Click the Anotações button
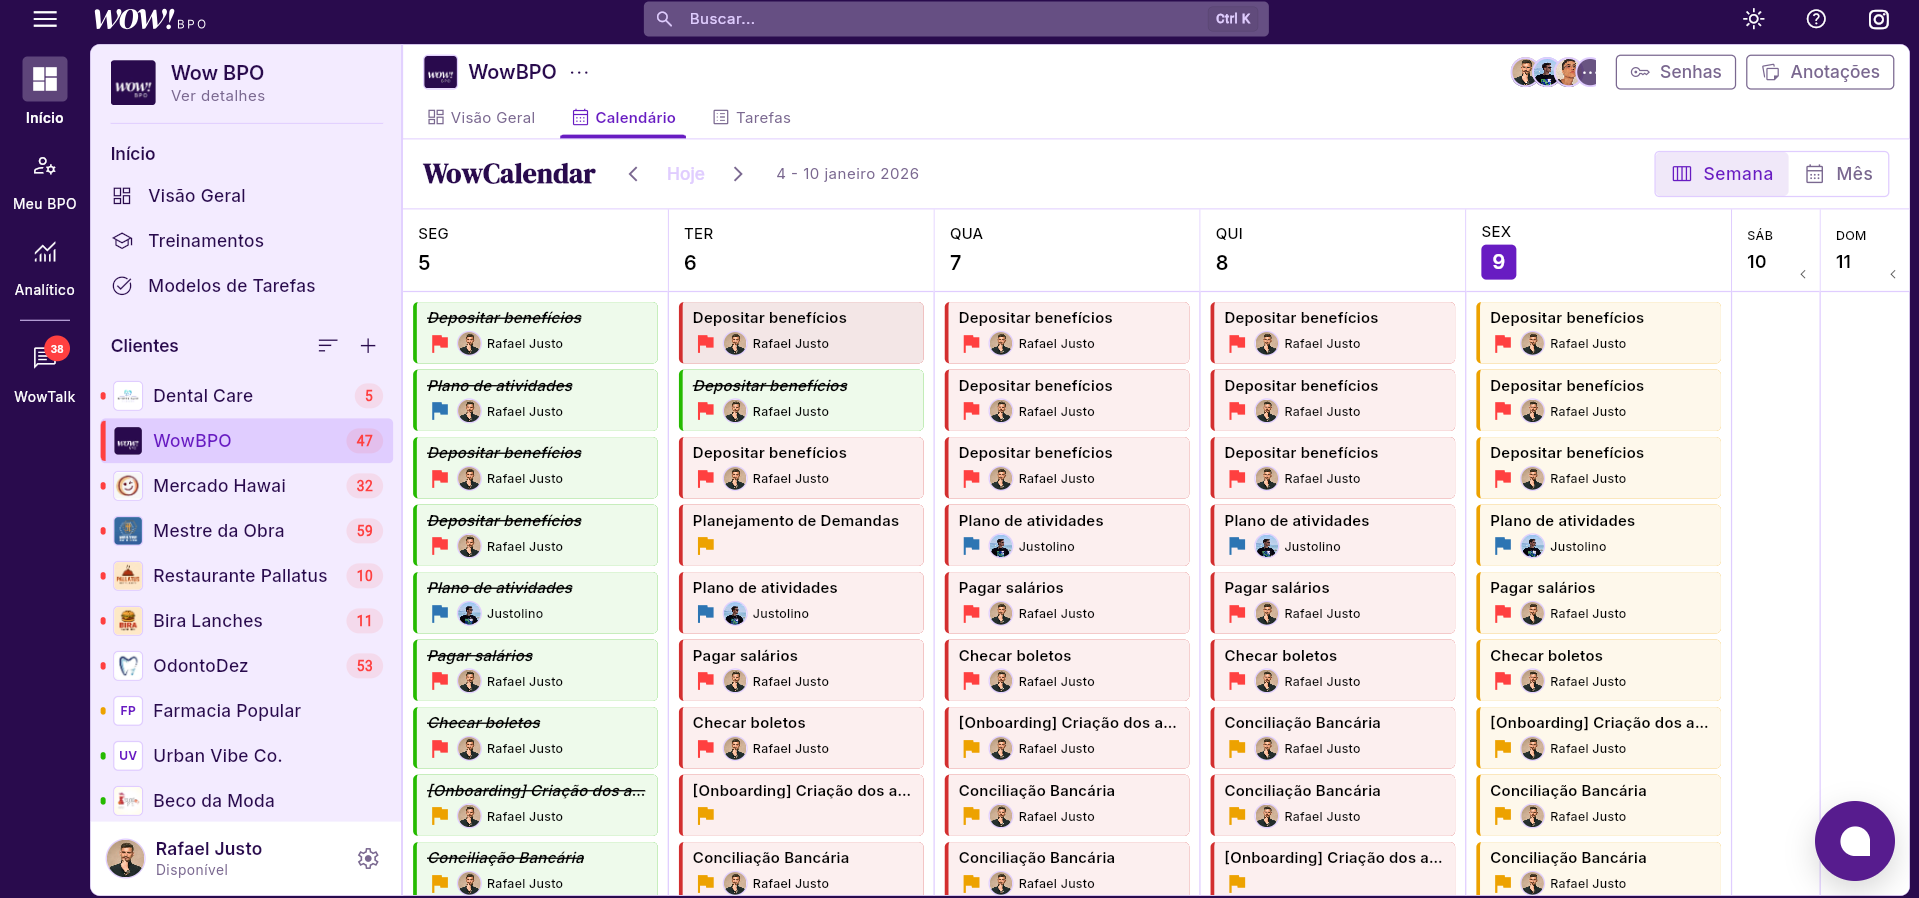 pos(1819,72)
